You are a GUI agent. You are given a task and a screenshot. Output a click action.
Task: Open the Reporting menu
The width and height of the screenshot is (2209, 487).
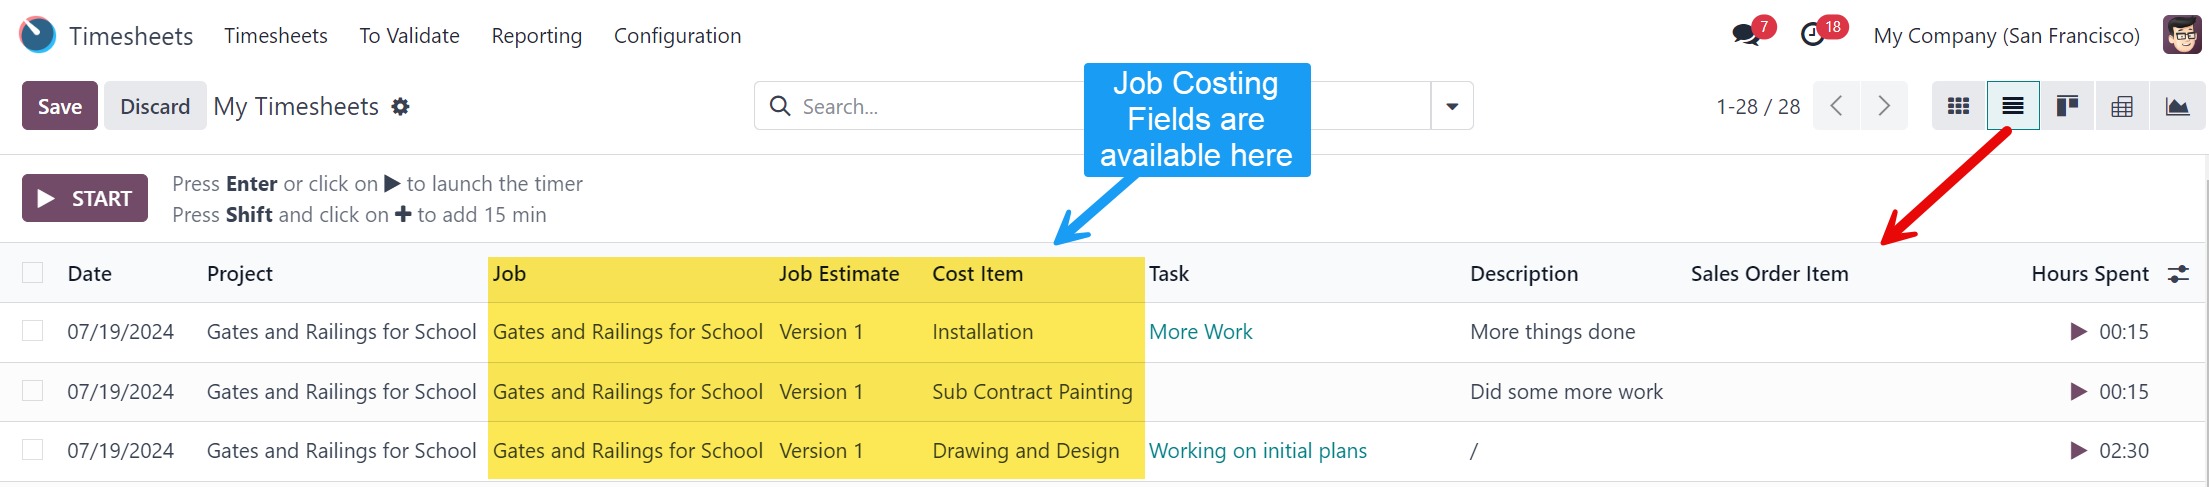(536, 36)
